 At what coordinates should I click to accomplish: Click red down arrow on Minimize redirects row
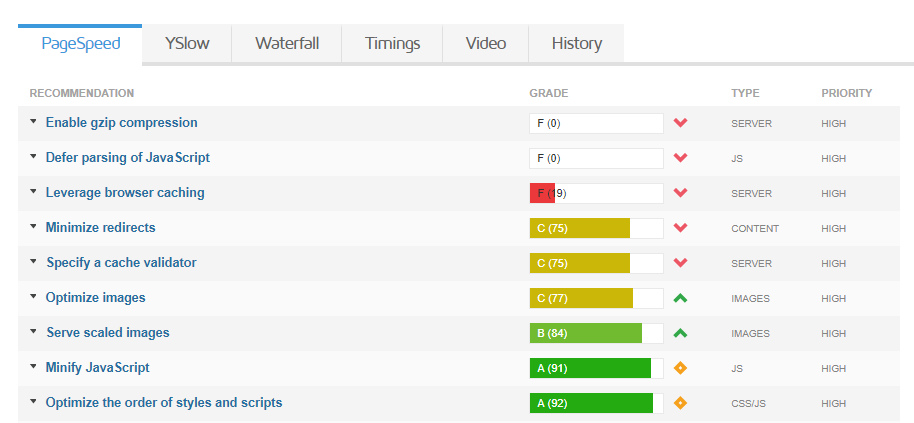point(680,228)
